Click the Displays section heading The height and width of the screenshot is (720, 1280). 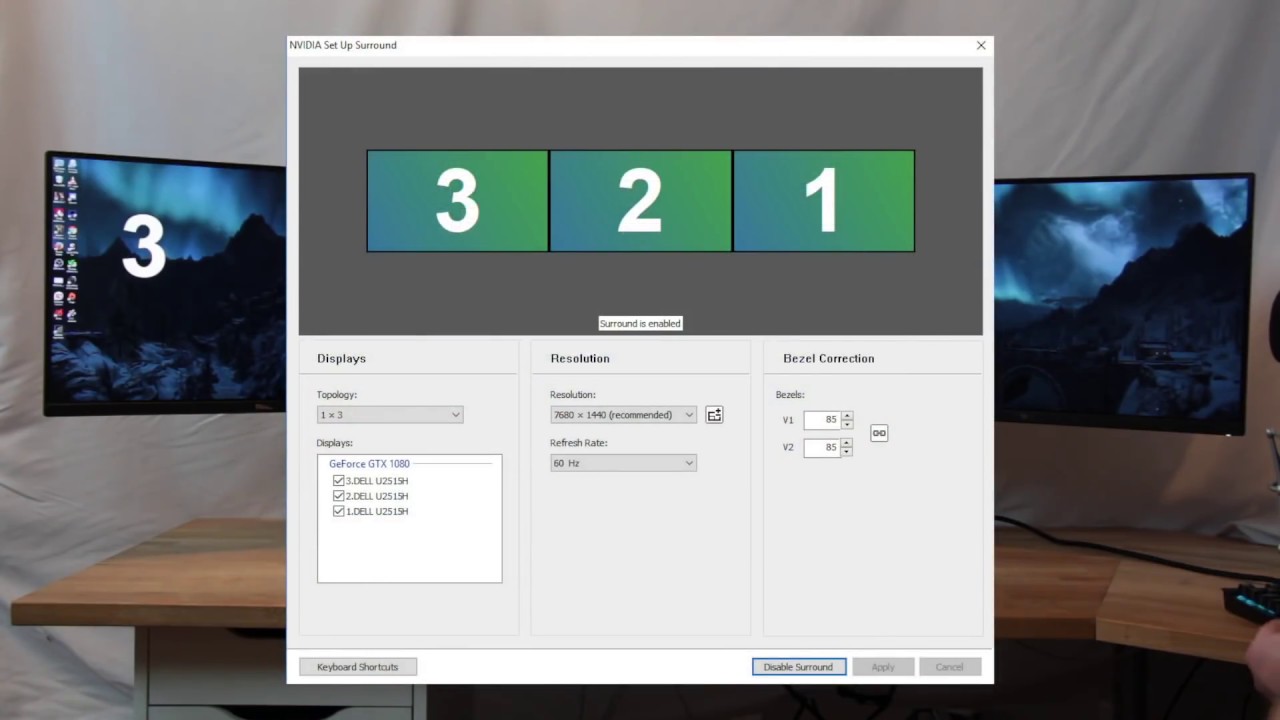tap(342, 358)
